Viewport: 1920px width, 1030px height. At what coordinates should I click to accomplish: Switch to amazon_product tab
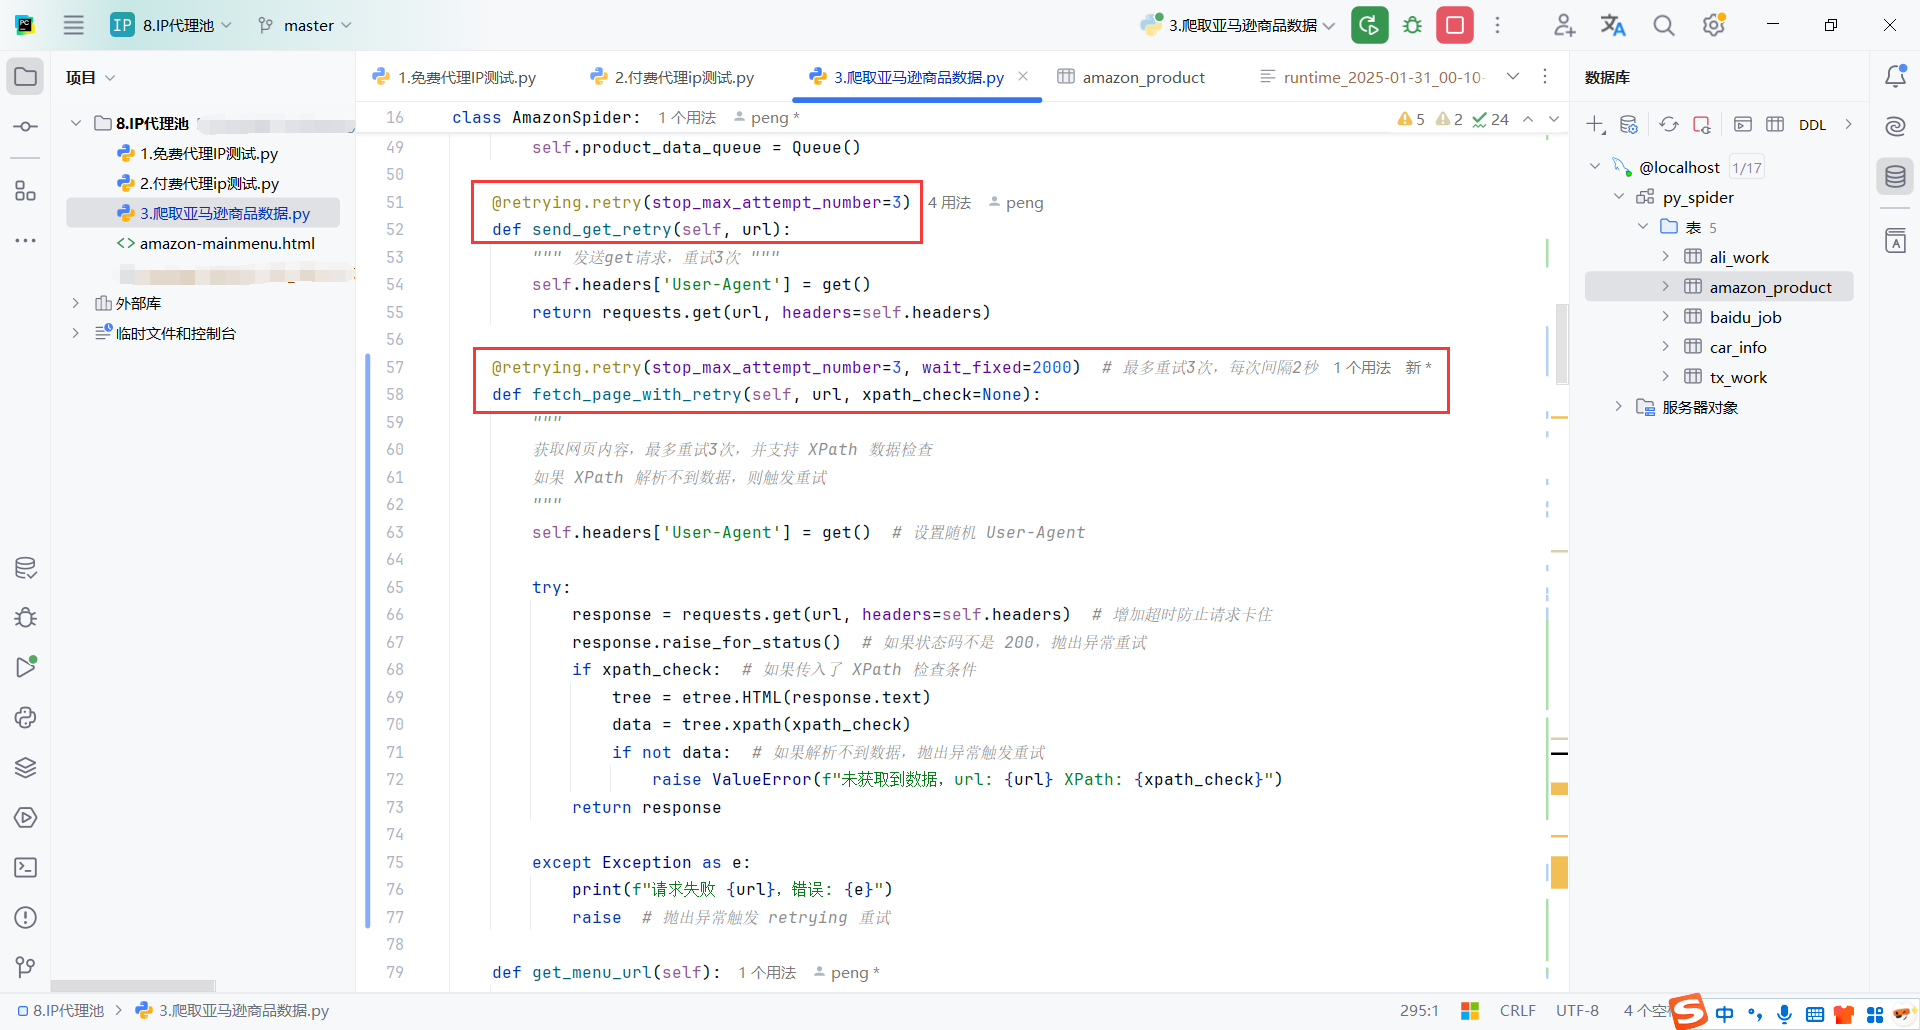click(1131, 77)
